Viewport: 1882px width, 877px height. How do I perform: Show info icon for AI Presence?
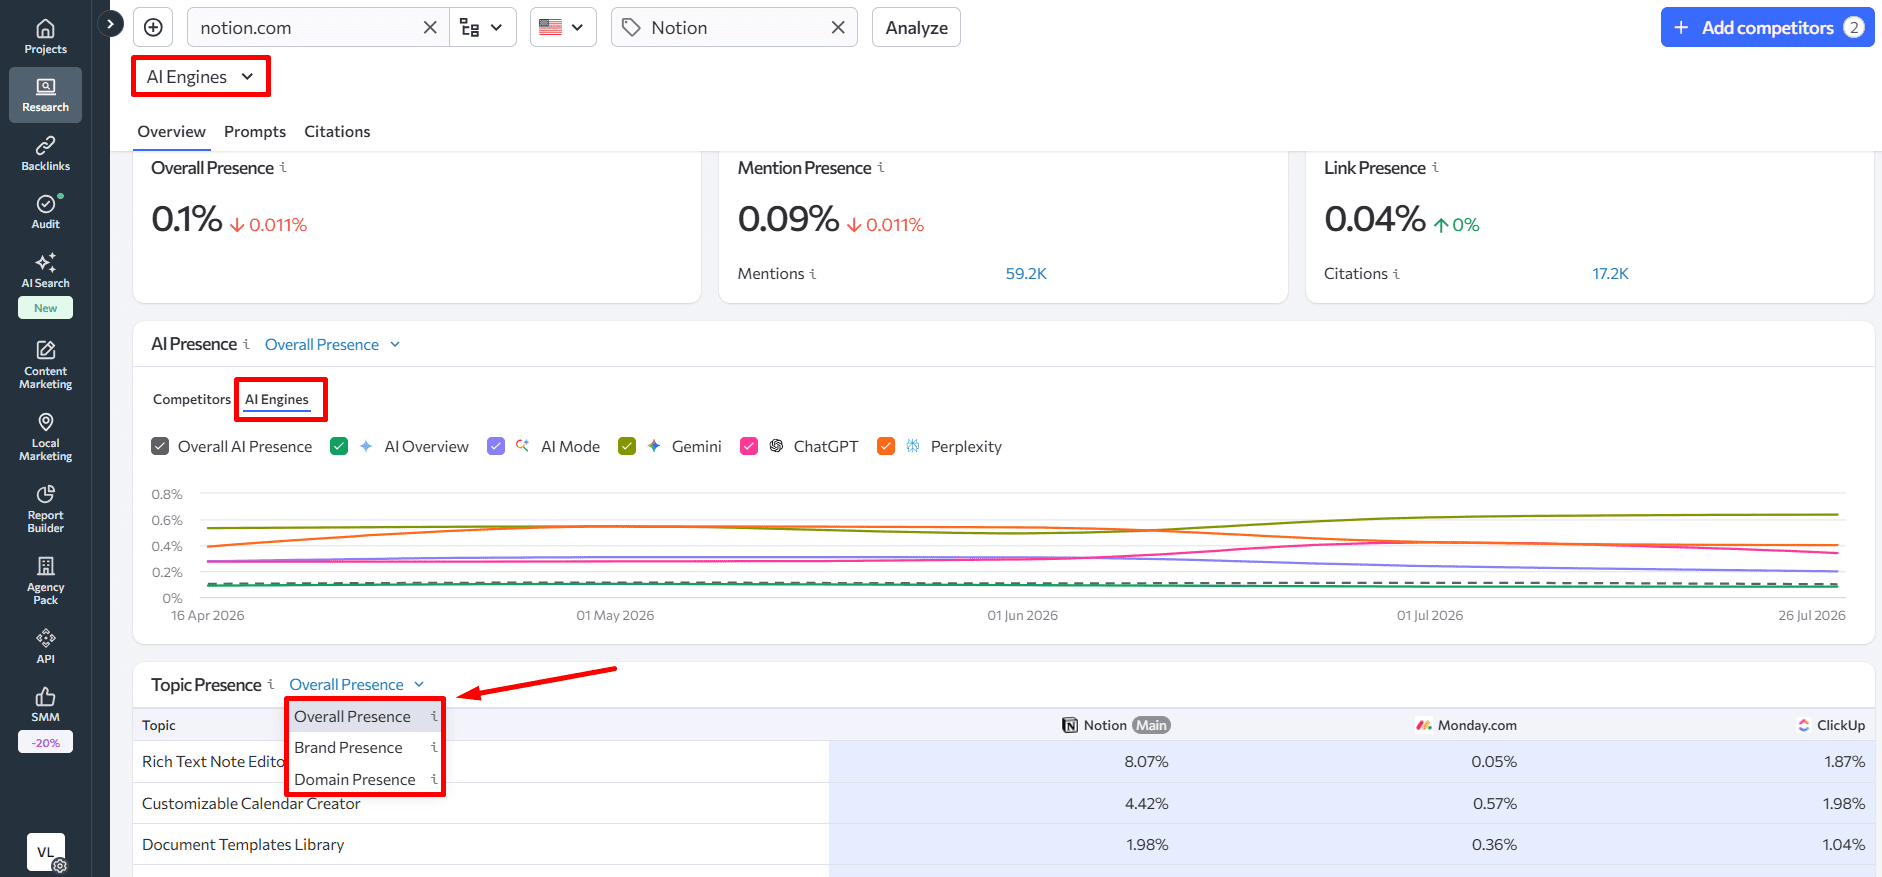246,343
